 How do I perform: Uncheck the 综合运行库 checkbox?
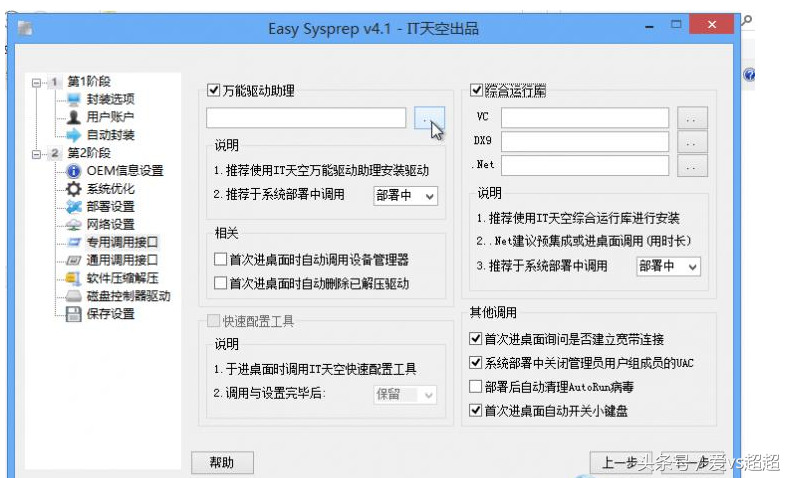[x=476, y=90]
